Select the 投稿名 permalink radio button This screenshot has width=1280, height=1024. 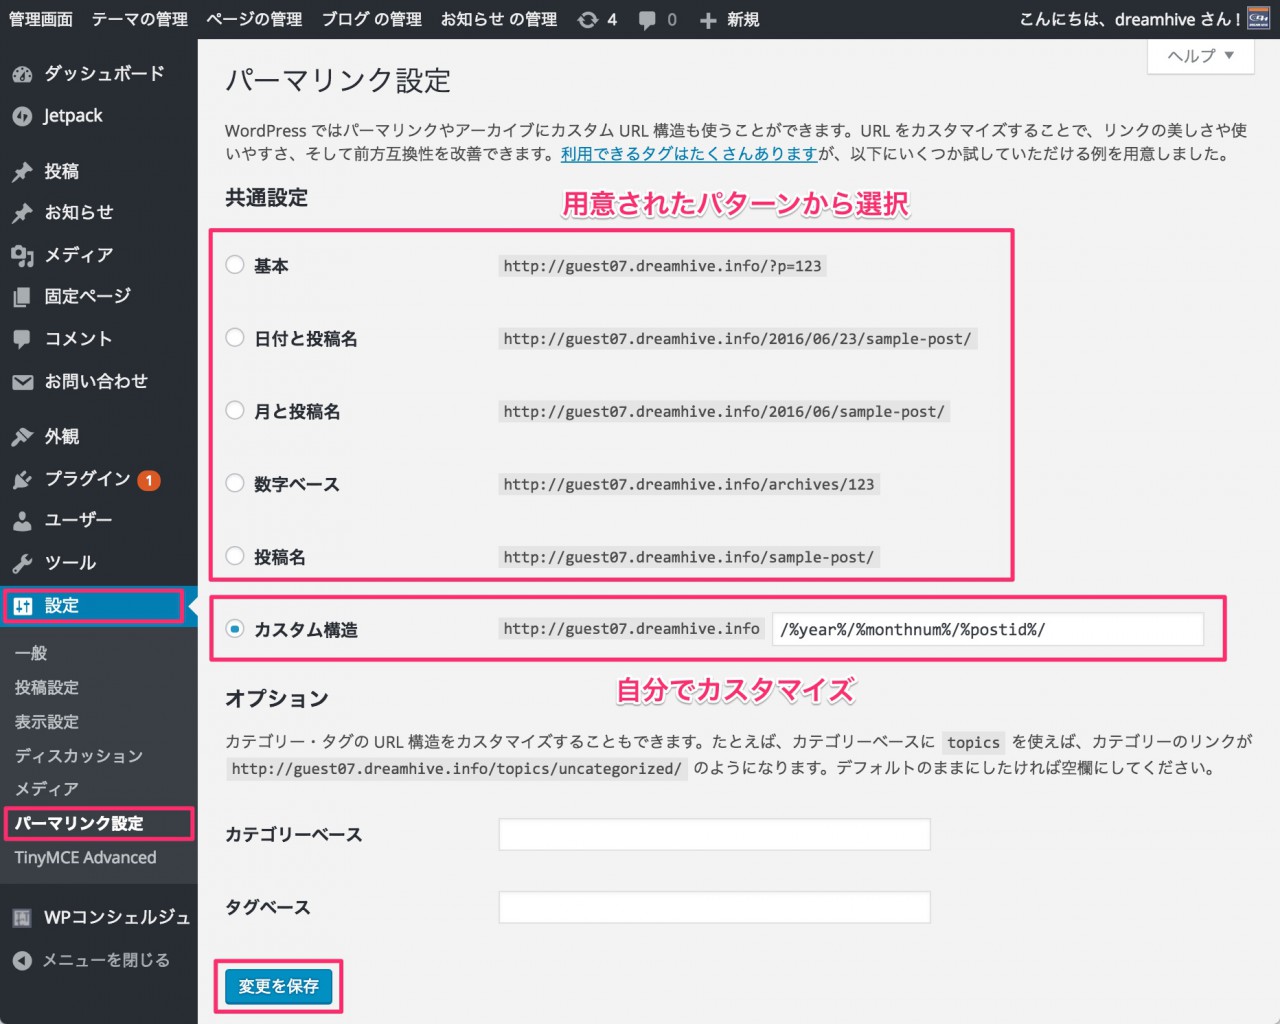(235, 556)
